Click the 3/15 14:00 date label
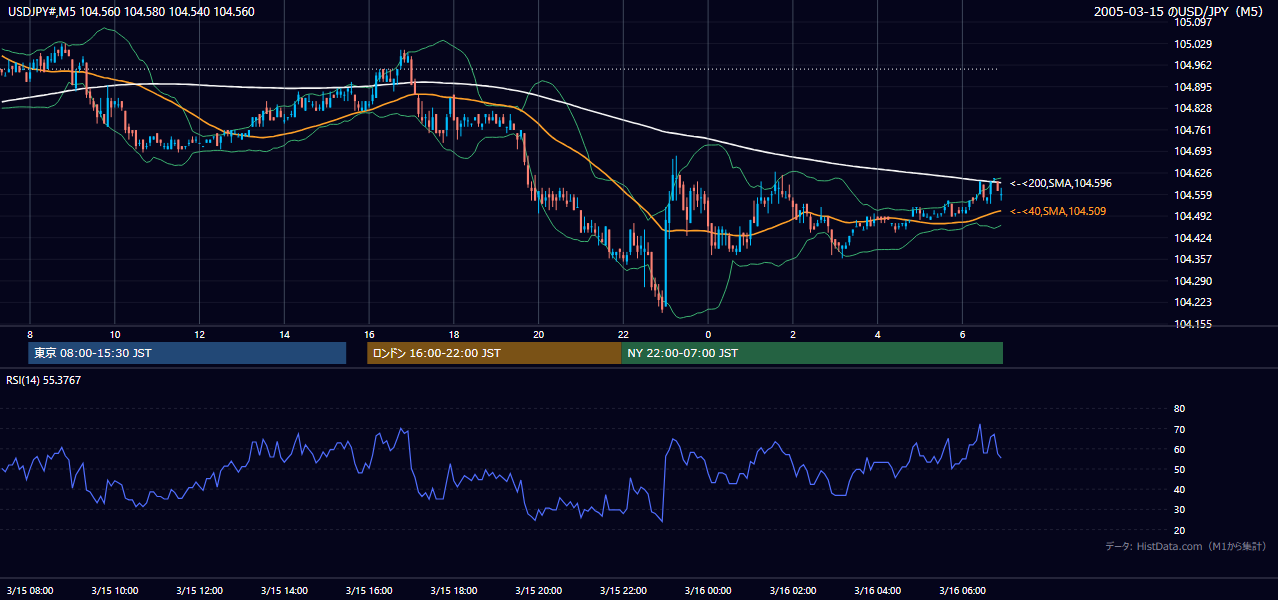The height and width of the screenshot is (600, 1278). click(x=284, y=590)
